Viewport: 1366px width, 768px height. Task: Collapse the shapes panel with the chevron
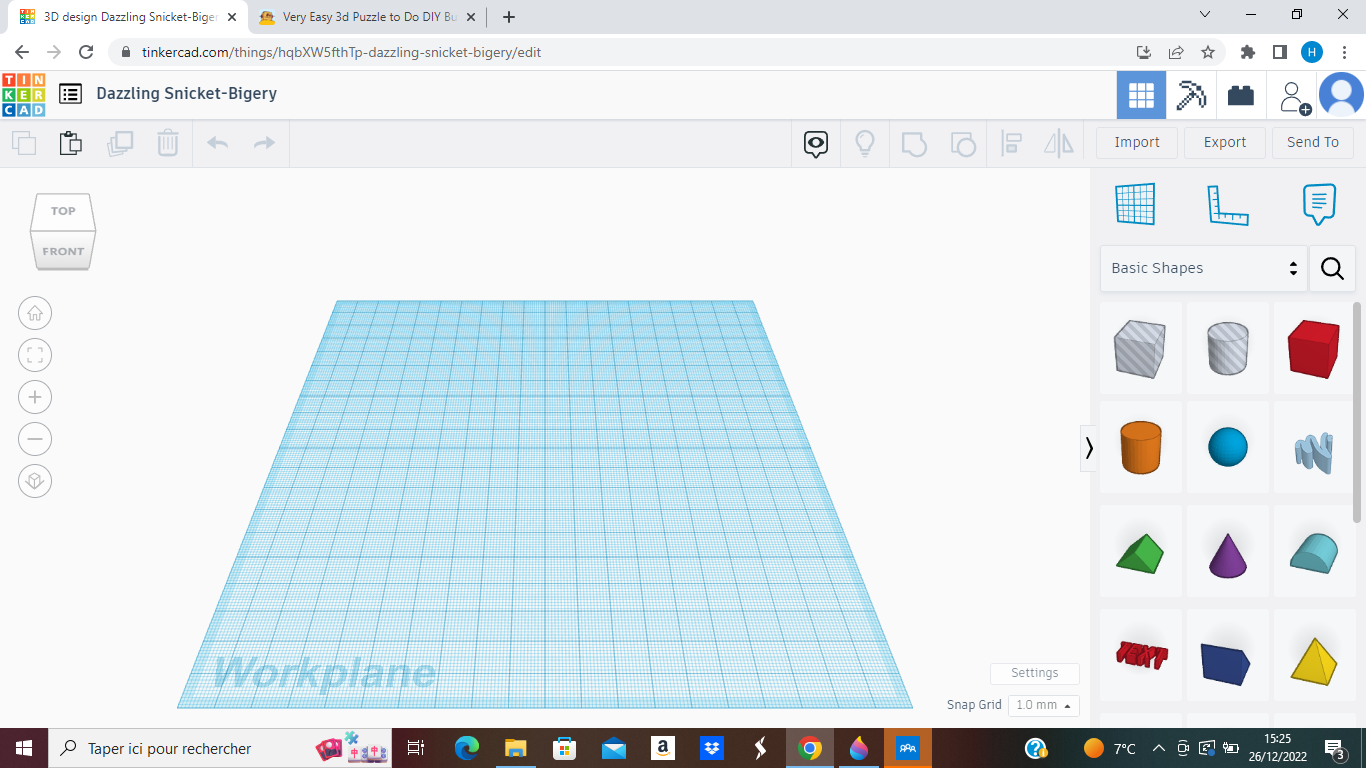1089,448
